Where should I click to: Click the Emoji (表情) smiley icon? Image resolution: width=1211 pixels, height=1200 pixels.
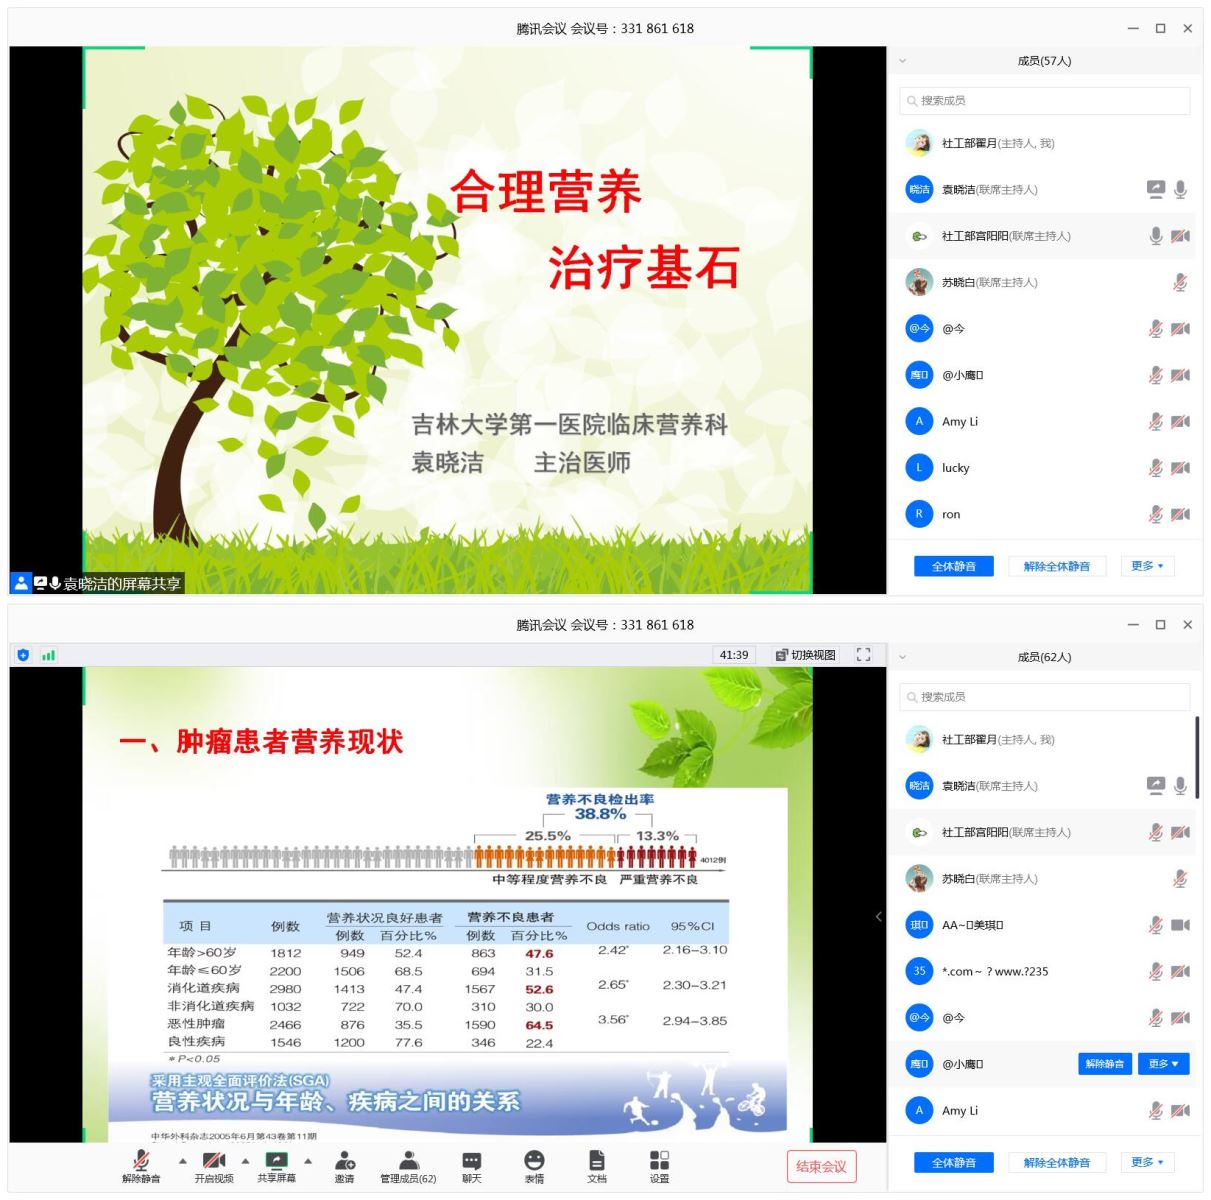click(x=534, y=1162)
